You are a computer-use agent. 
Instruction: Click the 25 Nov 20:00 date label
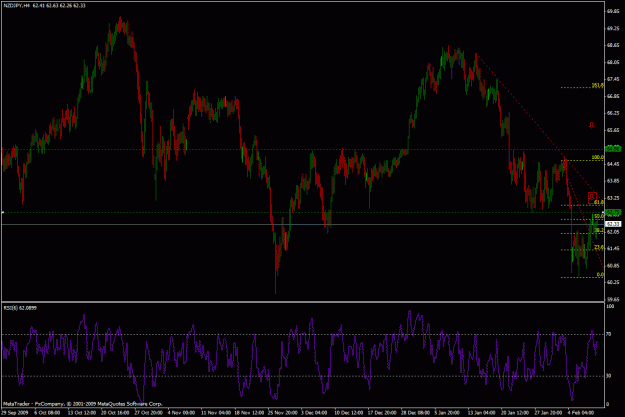pyautogui.click(x=283, y=413)
